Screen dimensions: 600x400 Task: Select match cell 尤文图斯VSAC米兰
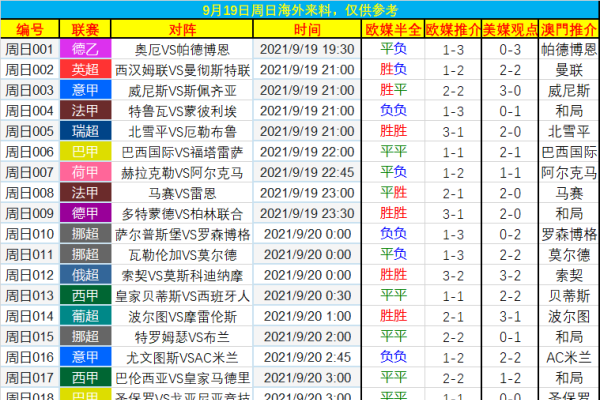182,357
